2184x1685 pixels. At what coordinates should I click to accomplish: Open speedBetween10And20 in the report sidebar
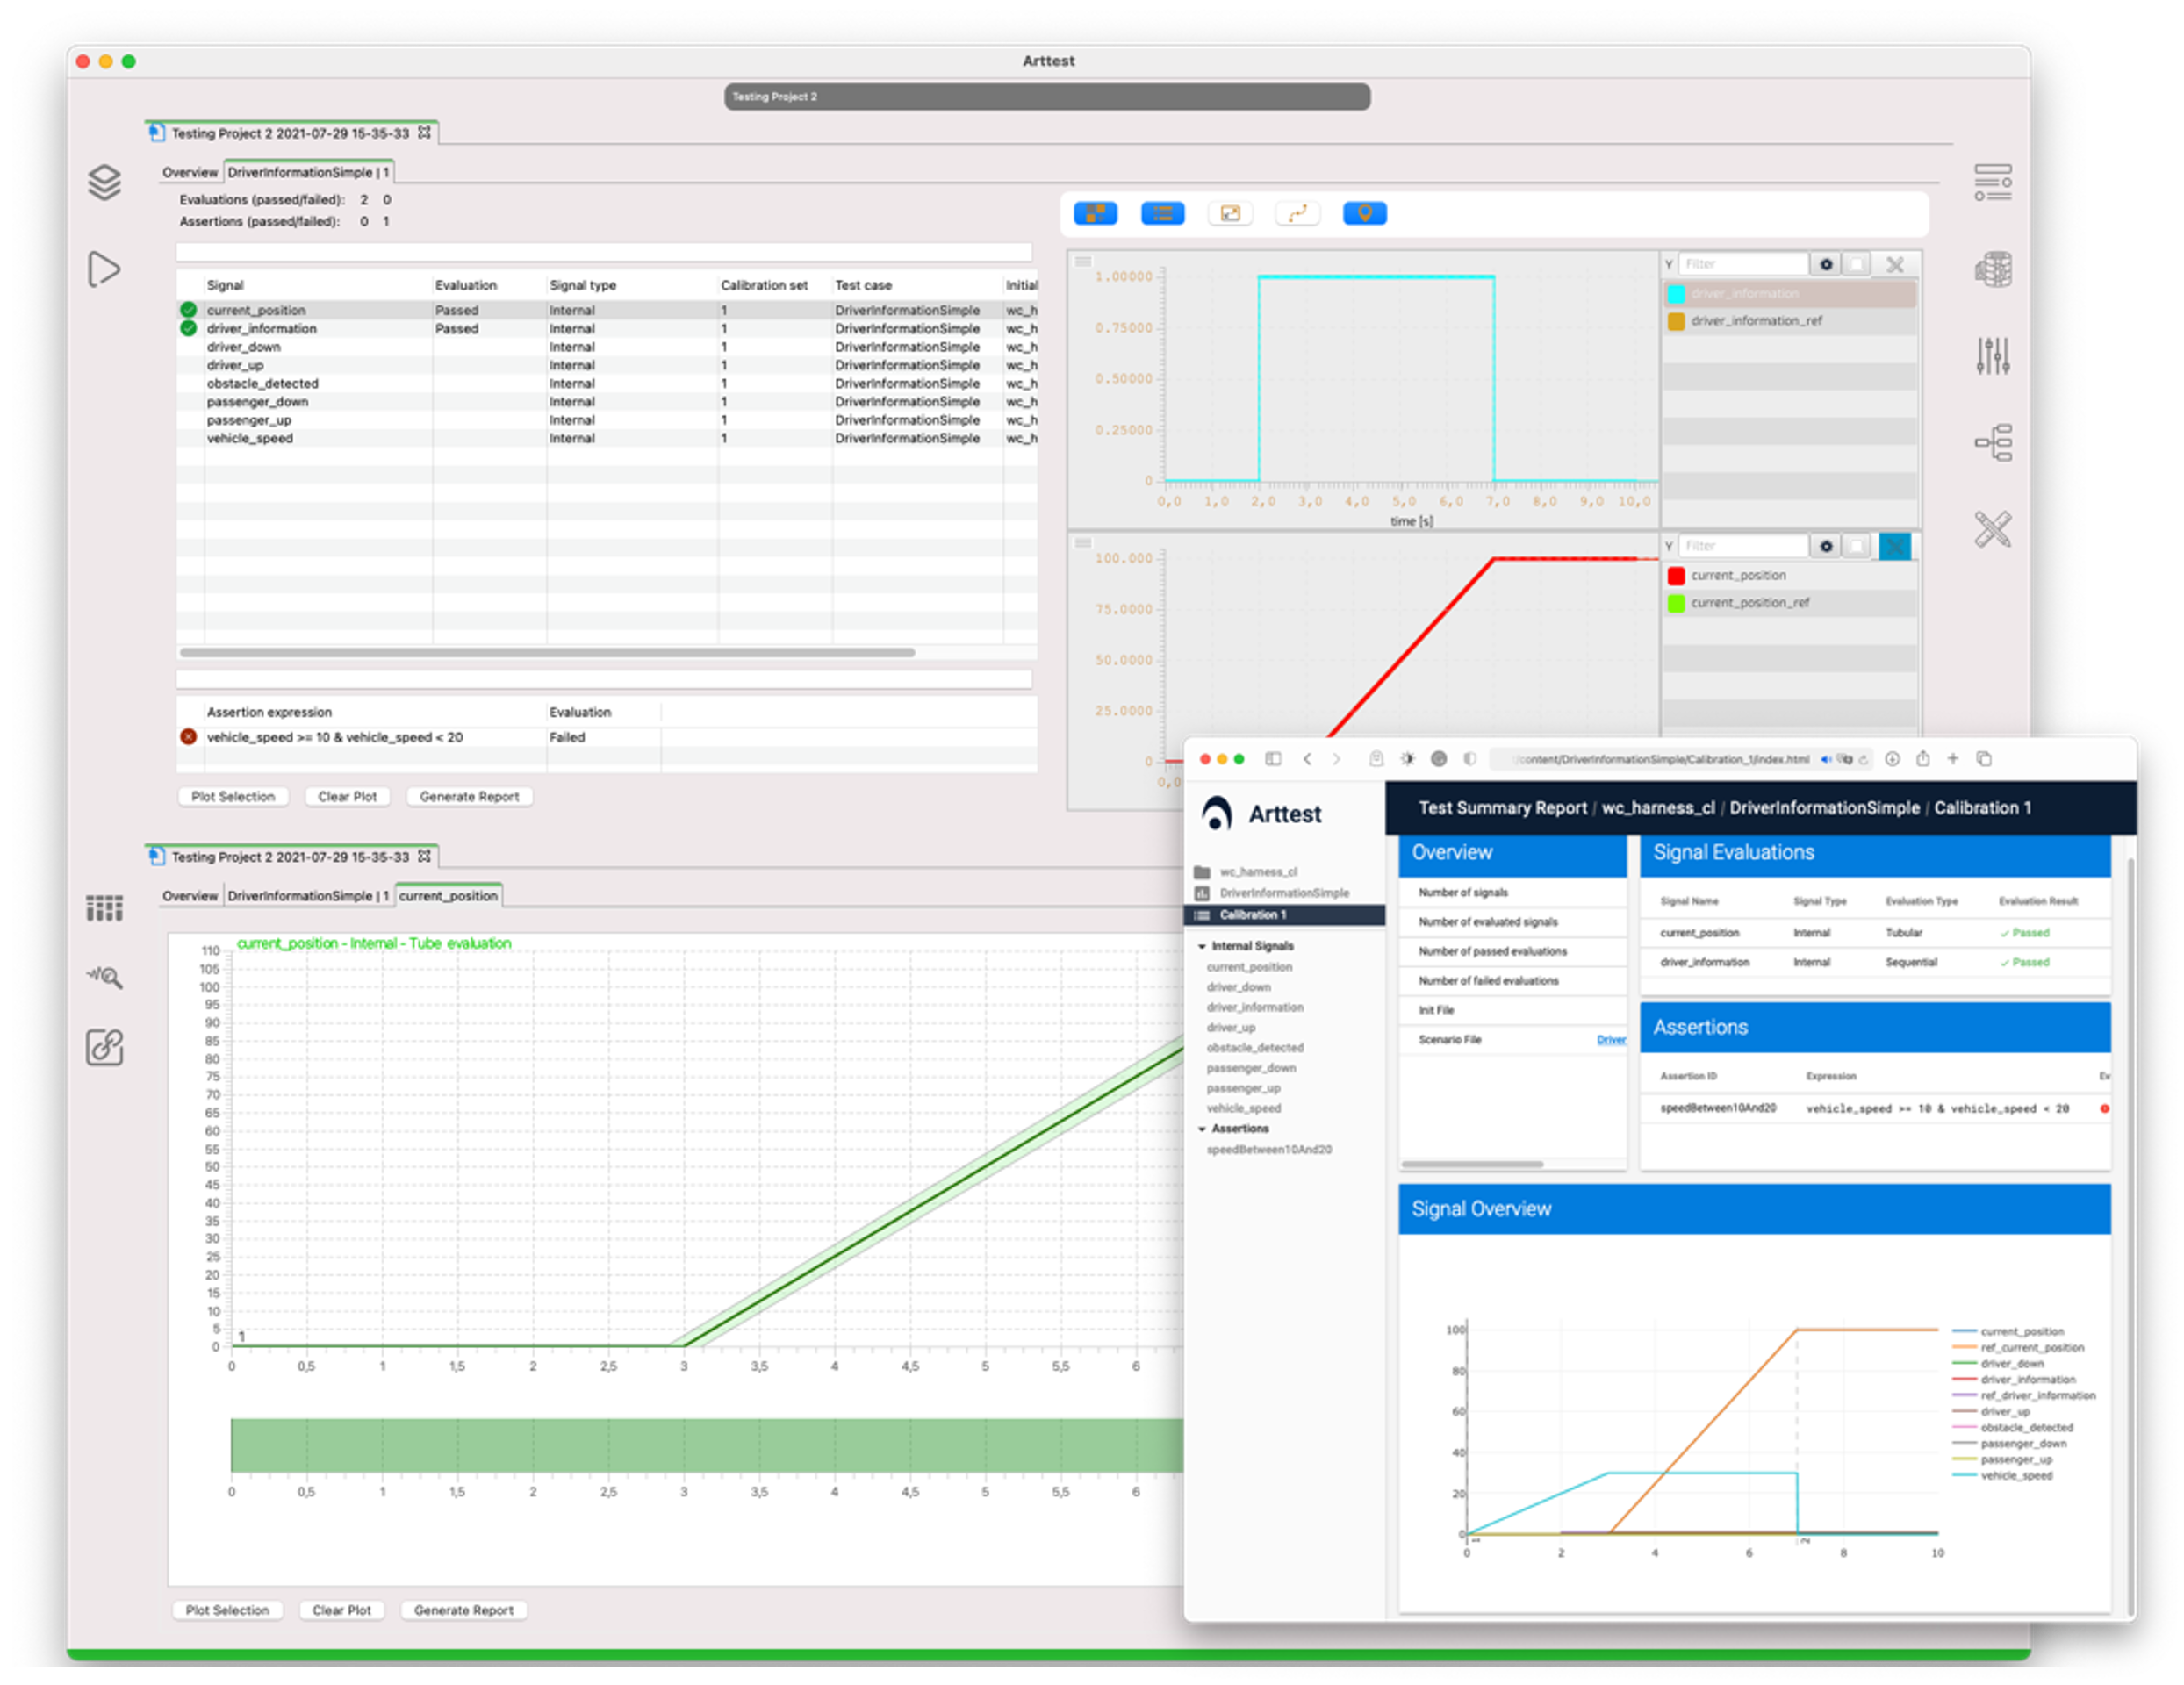pyautogui.click(x=1269, y=1150)
